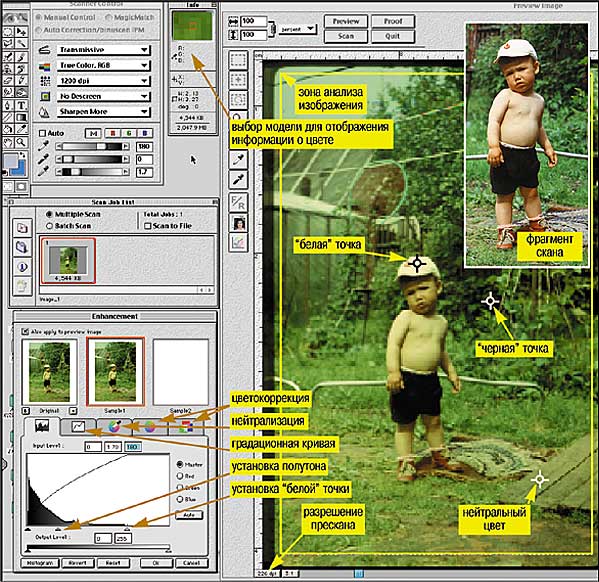
Task: Select the magnifier Zoom tool in toolbox
Action: (x=21, y=143)
